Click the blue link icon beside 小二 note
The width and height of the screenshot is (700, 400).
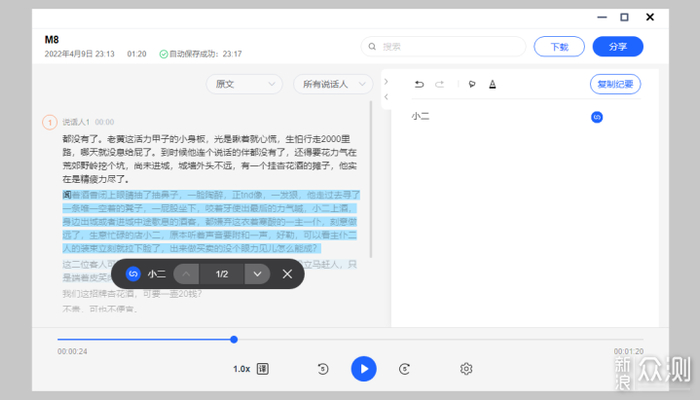pyautogui.click(x=597, y=117)
